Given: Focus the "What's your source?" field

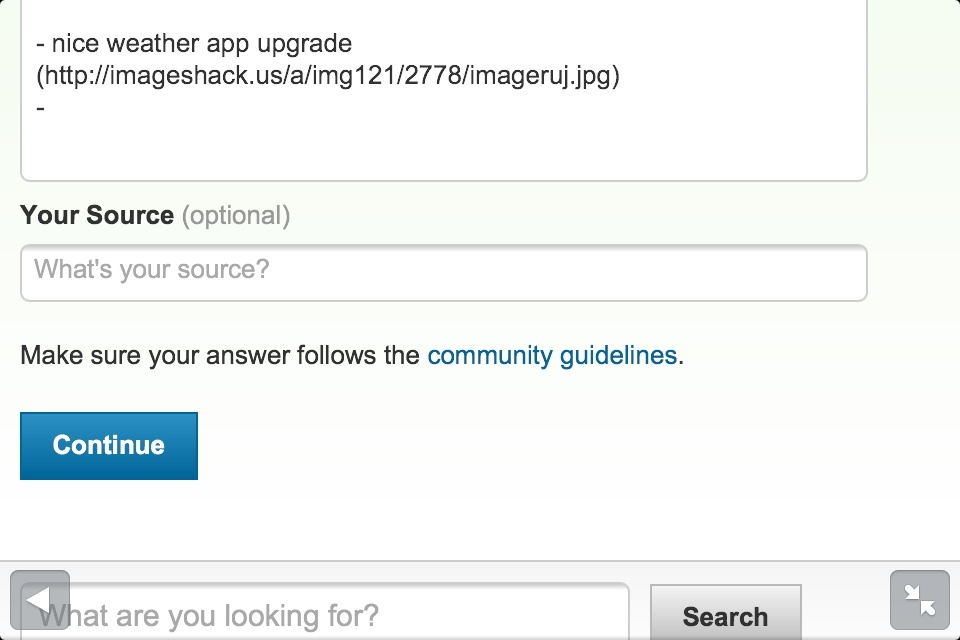Looking at the screenshot, I should 444,273.
